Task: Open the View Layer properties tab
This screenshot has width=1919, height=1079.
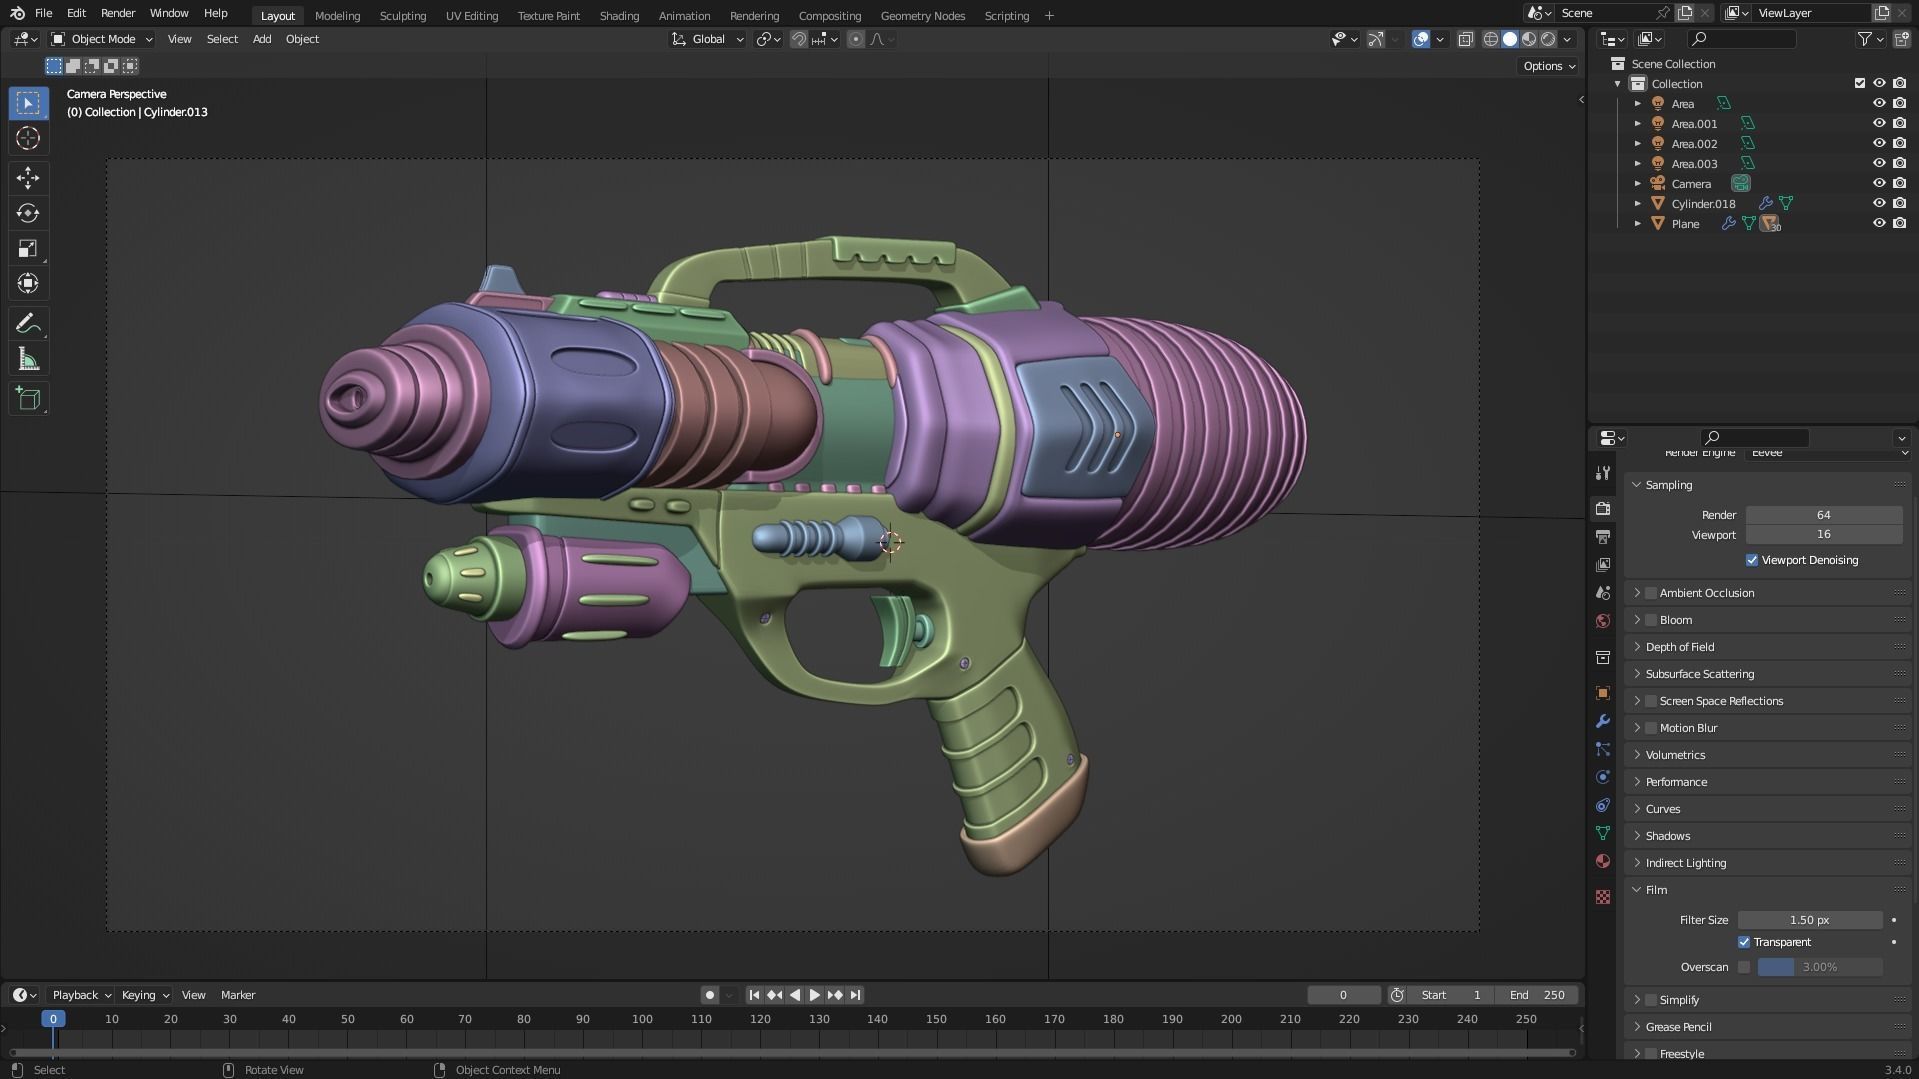Action: coord(1603,565)
